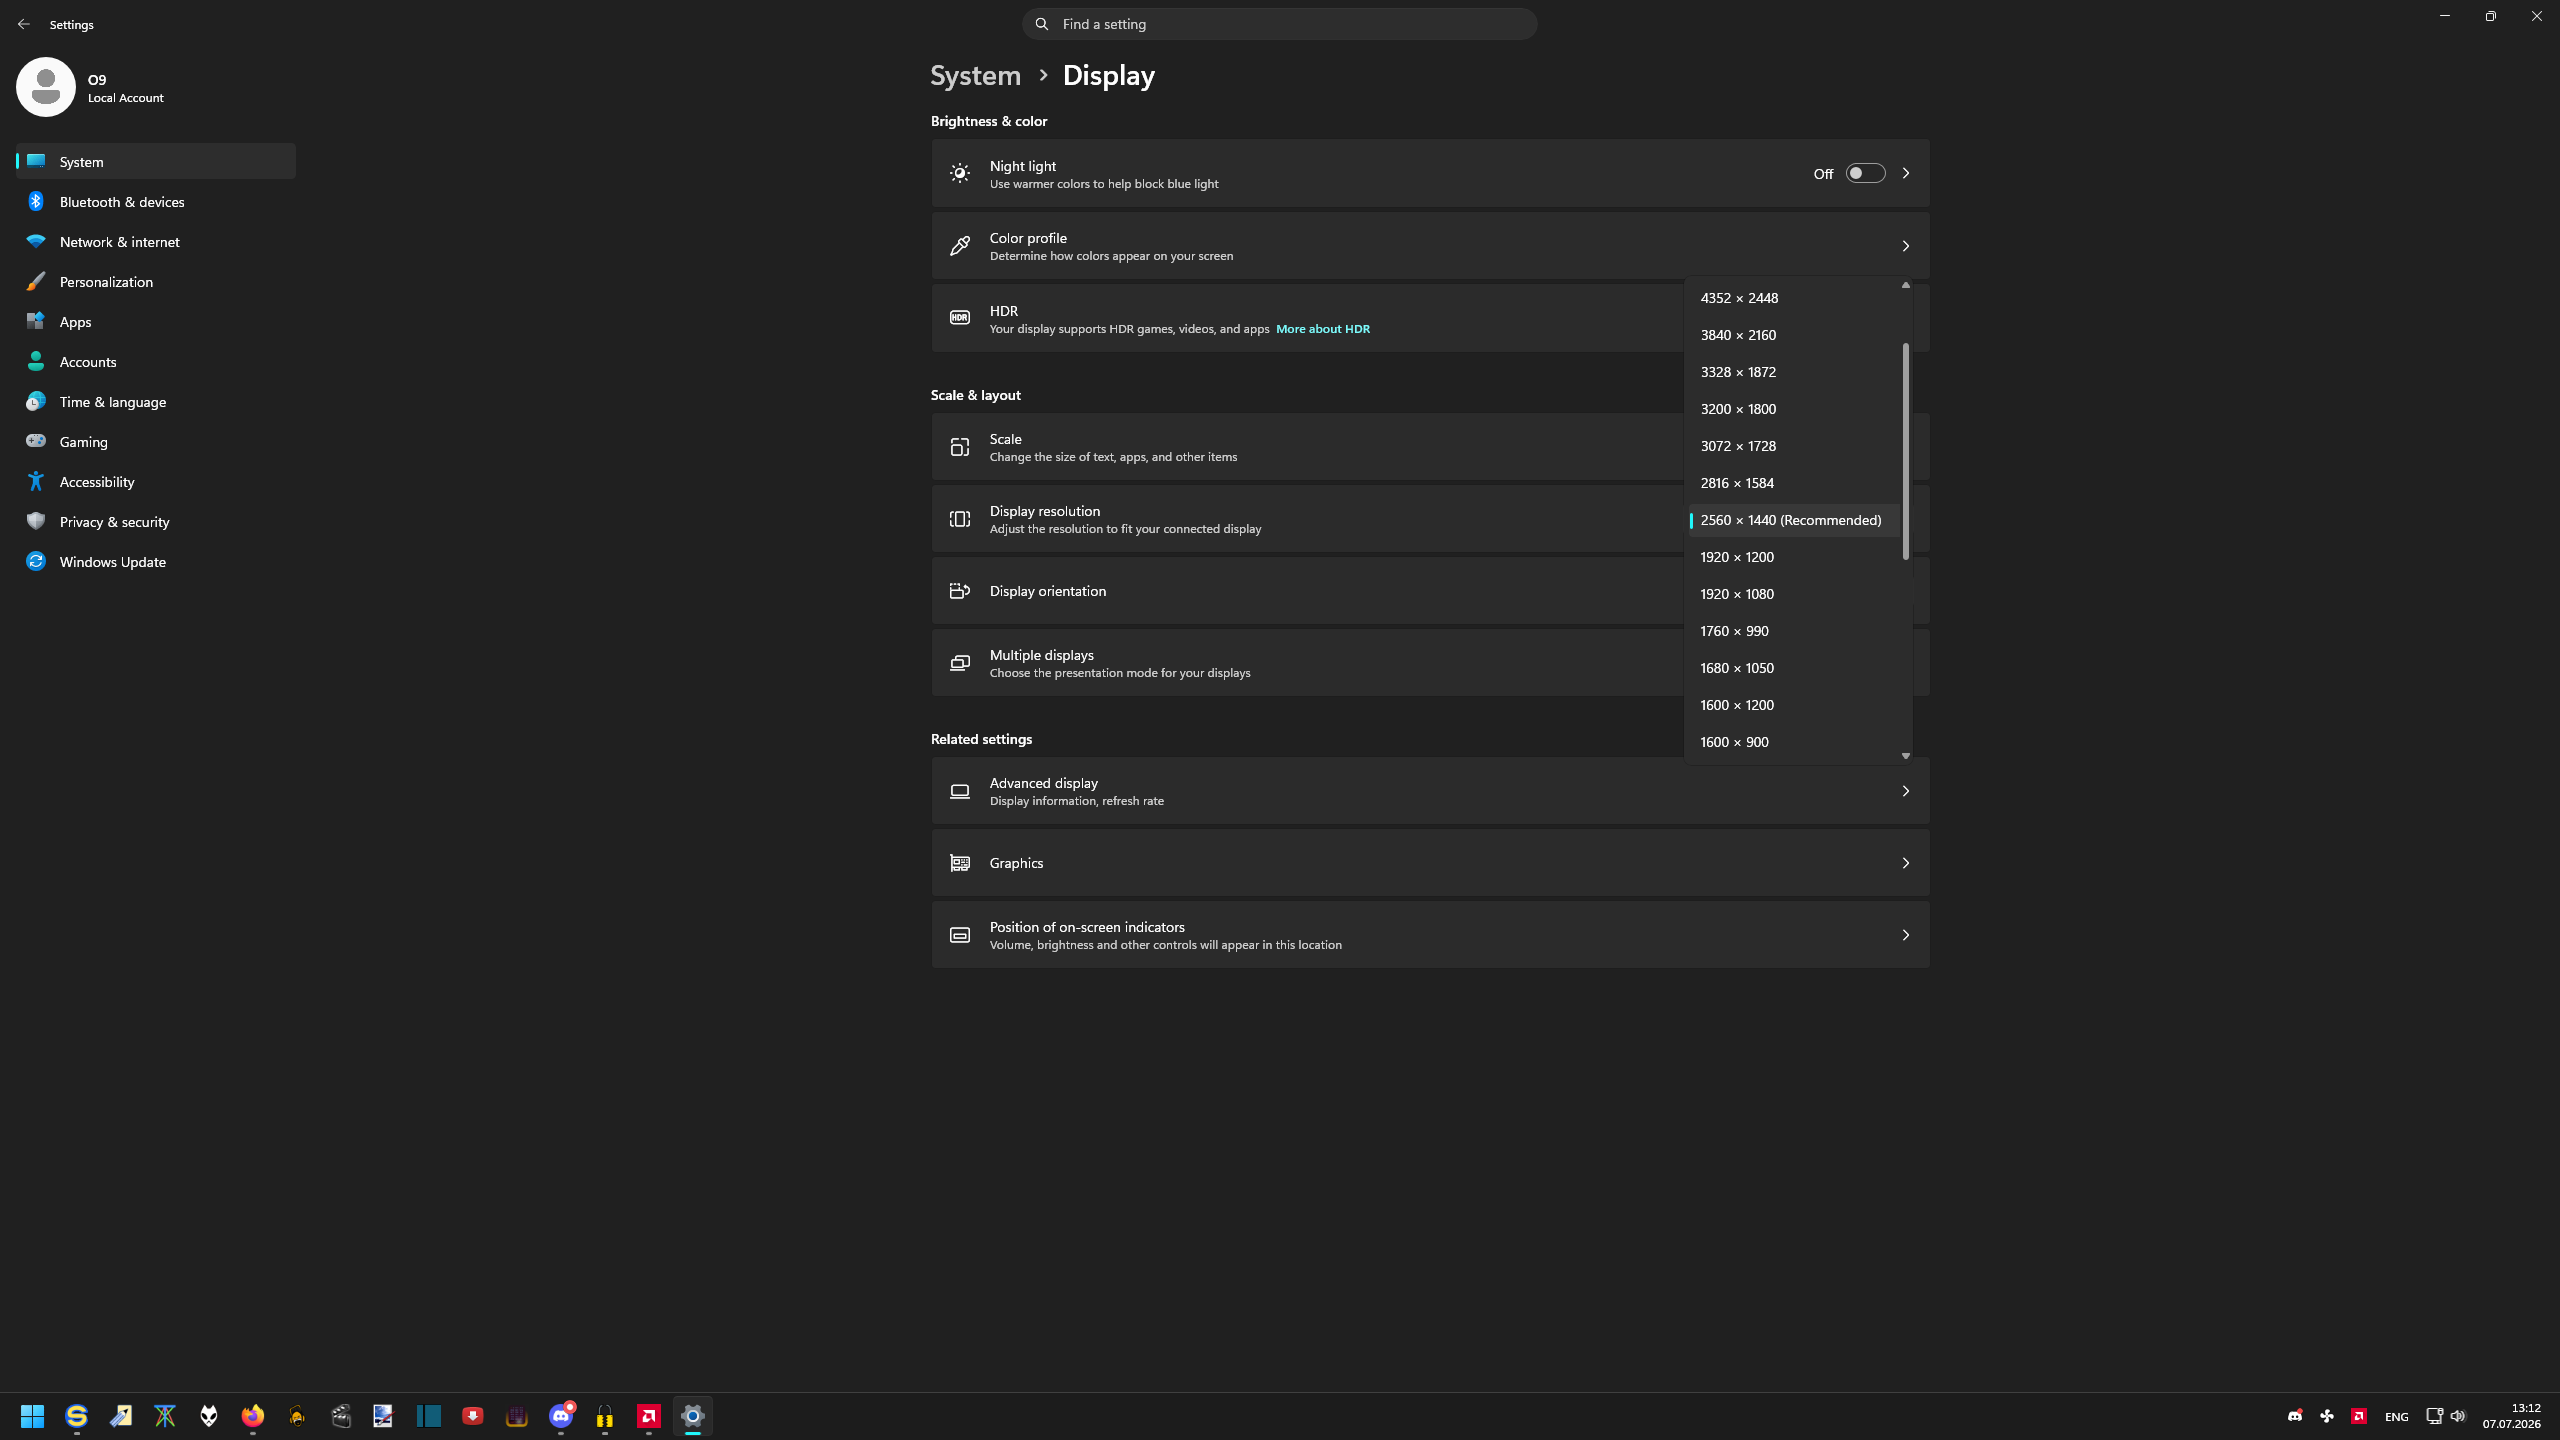Image resolution: width=2560 pixels, height=1440 pixels.
Task: Click the Advanced display monitor icon
Action: pos(959,791)
